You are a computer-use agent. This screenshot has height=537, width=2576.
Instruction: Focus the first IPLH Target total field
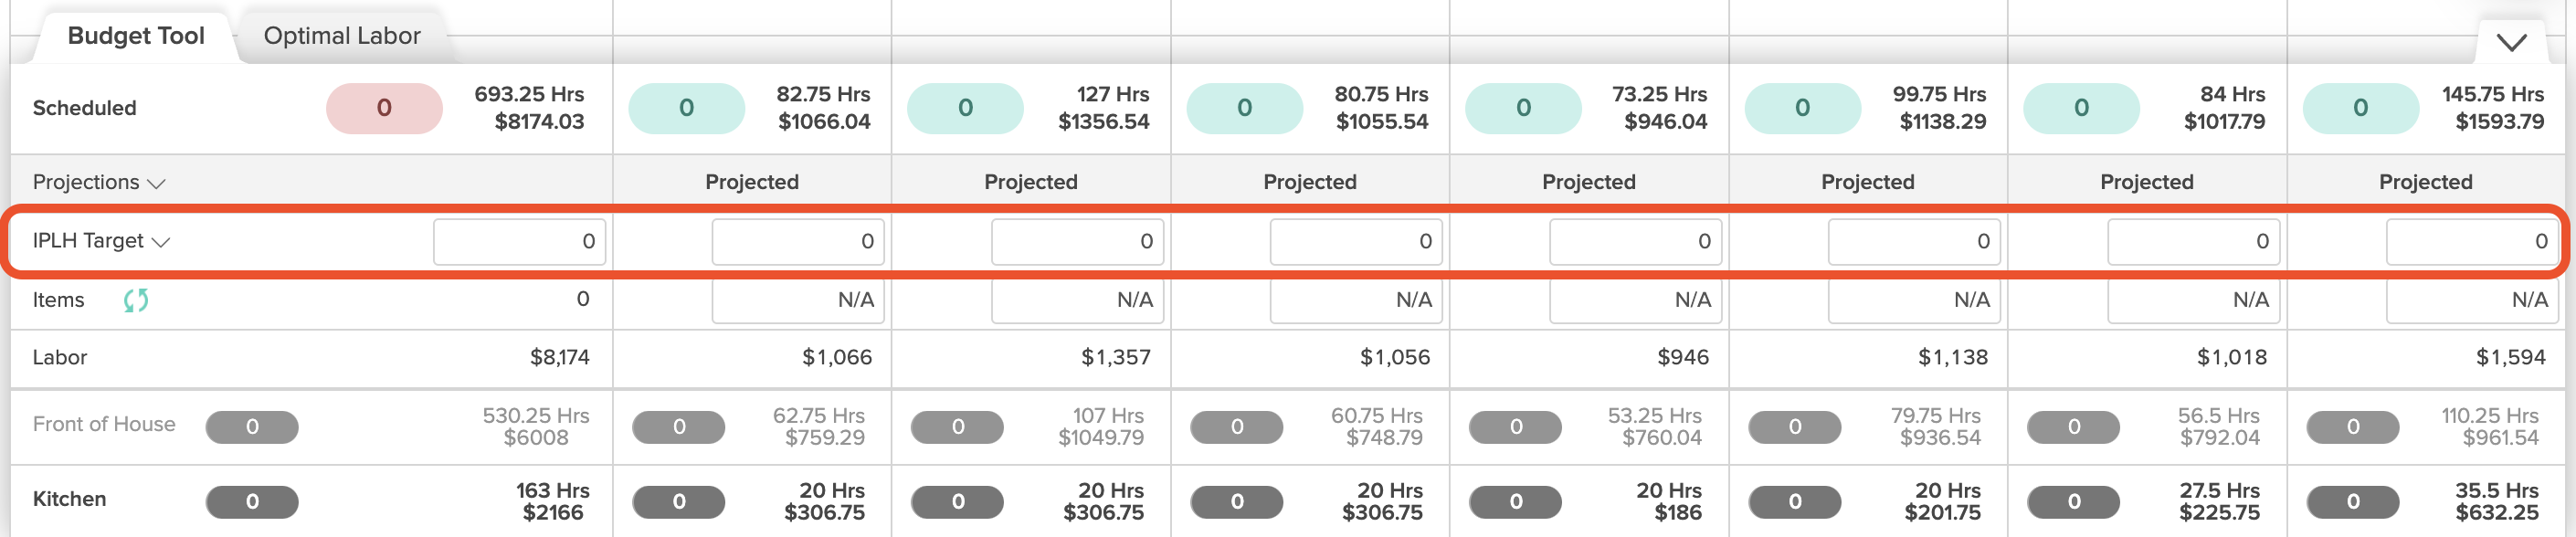click(519, 242)
